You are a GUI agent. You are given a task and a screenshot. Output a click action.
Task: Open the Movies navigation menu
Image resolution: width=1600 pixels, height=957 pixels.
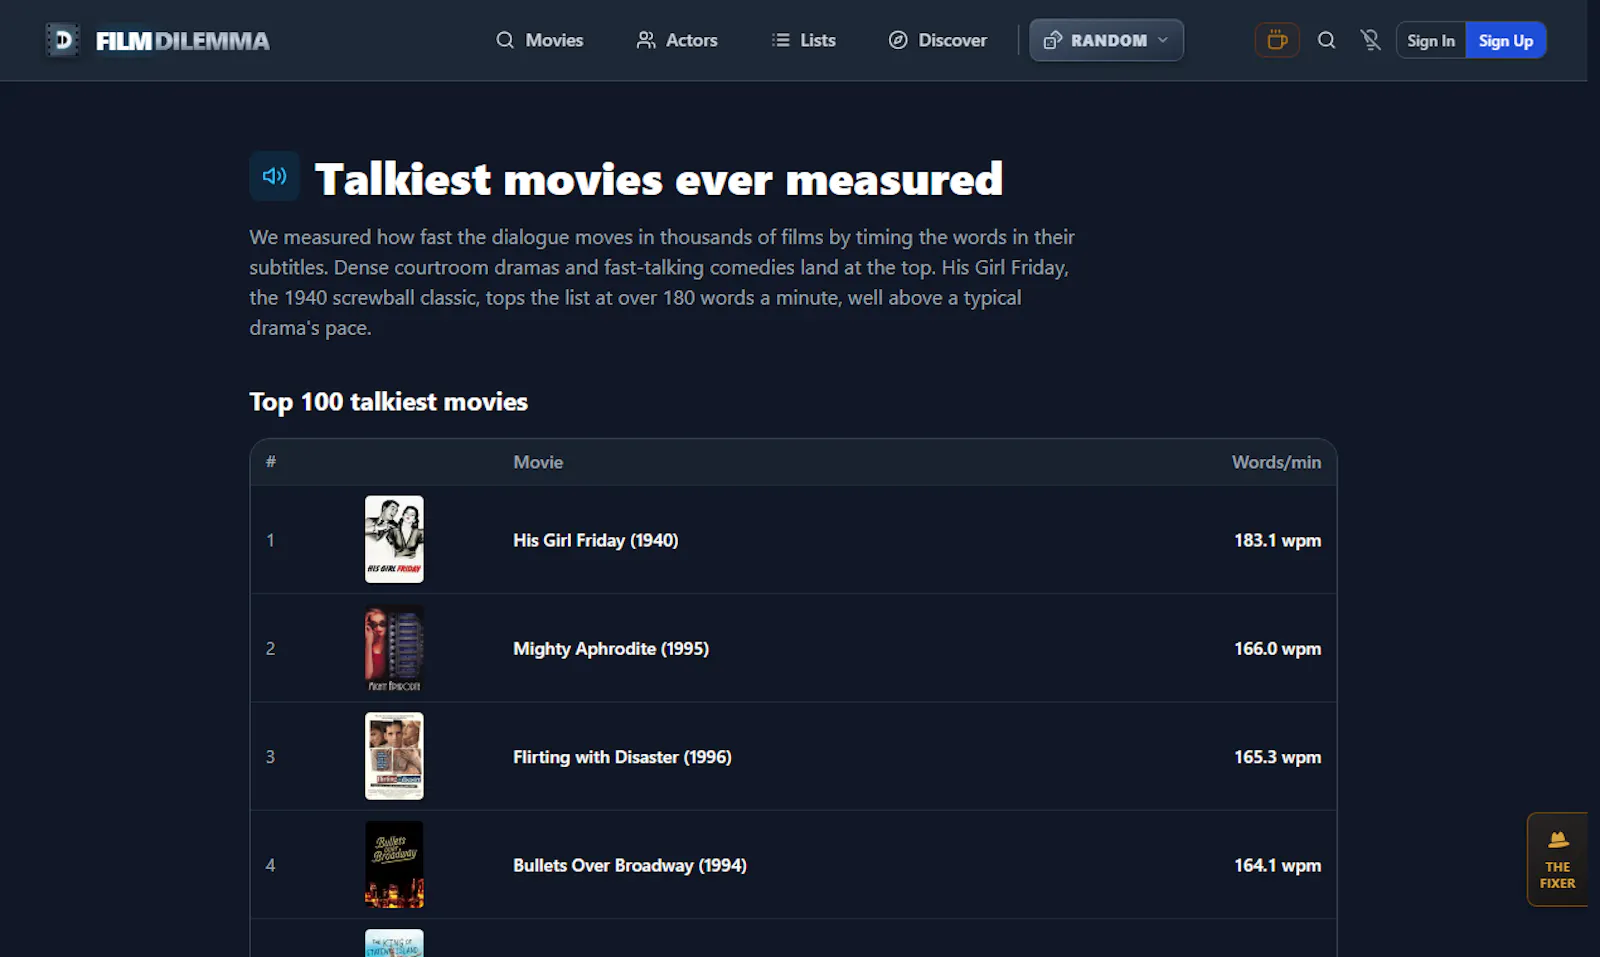point(540,40)
